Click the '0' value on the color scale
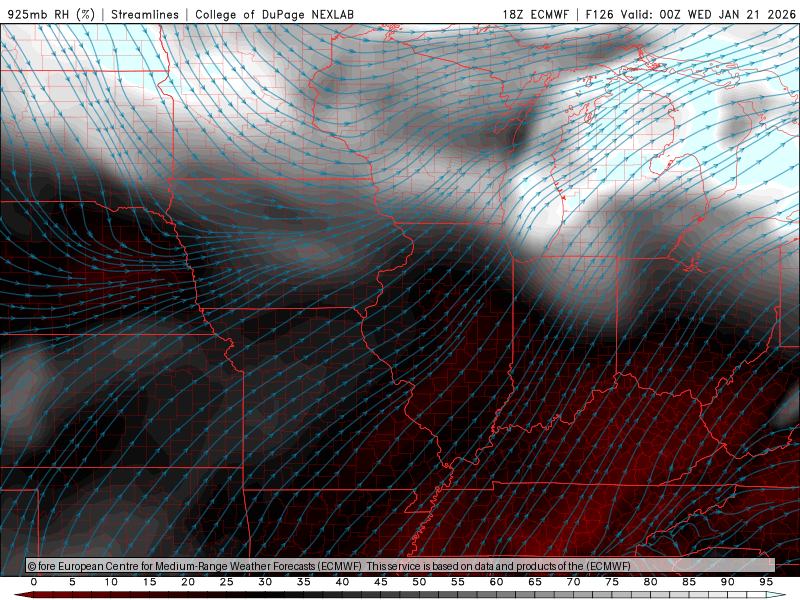 [34, 582]
